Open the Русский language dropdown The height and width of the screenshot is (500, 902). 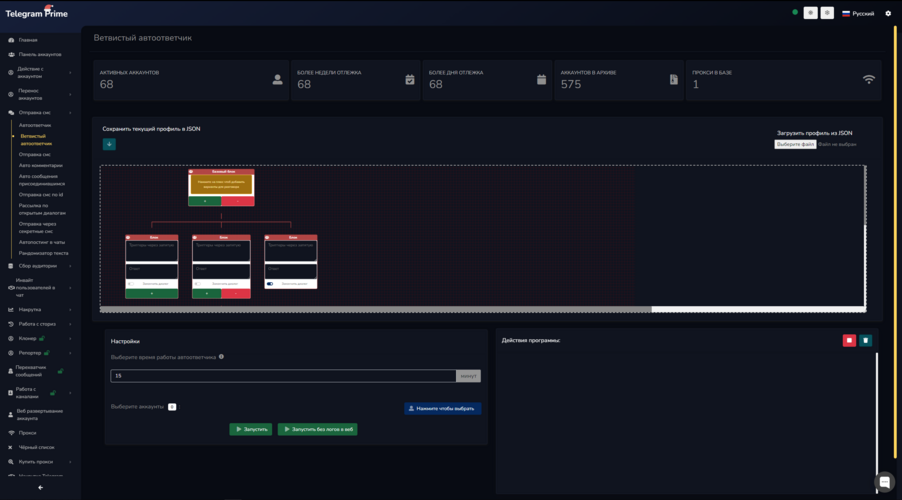tap(858, 14)
